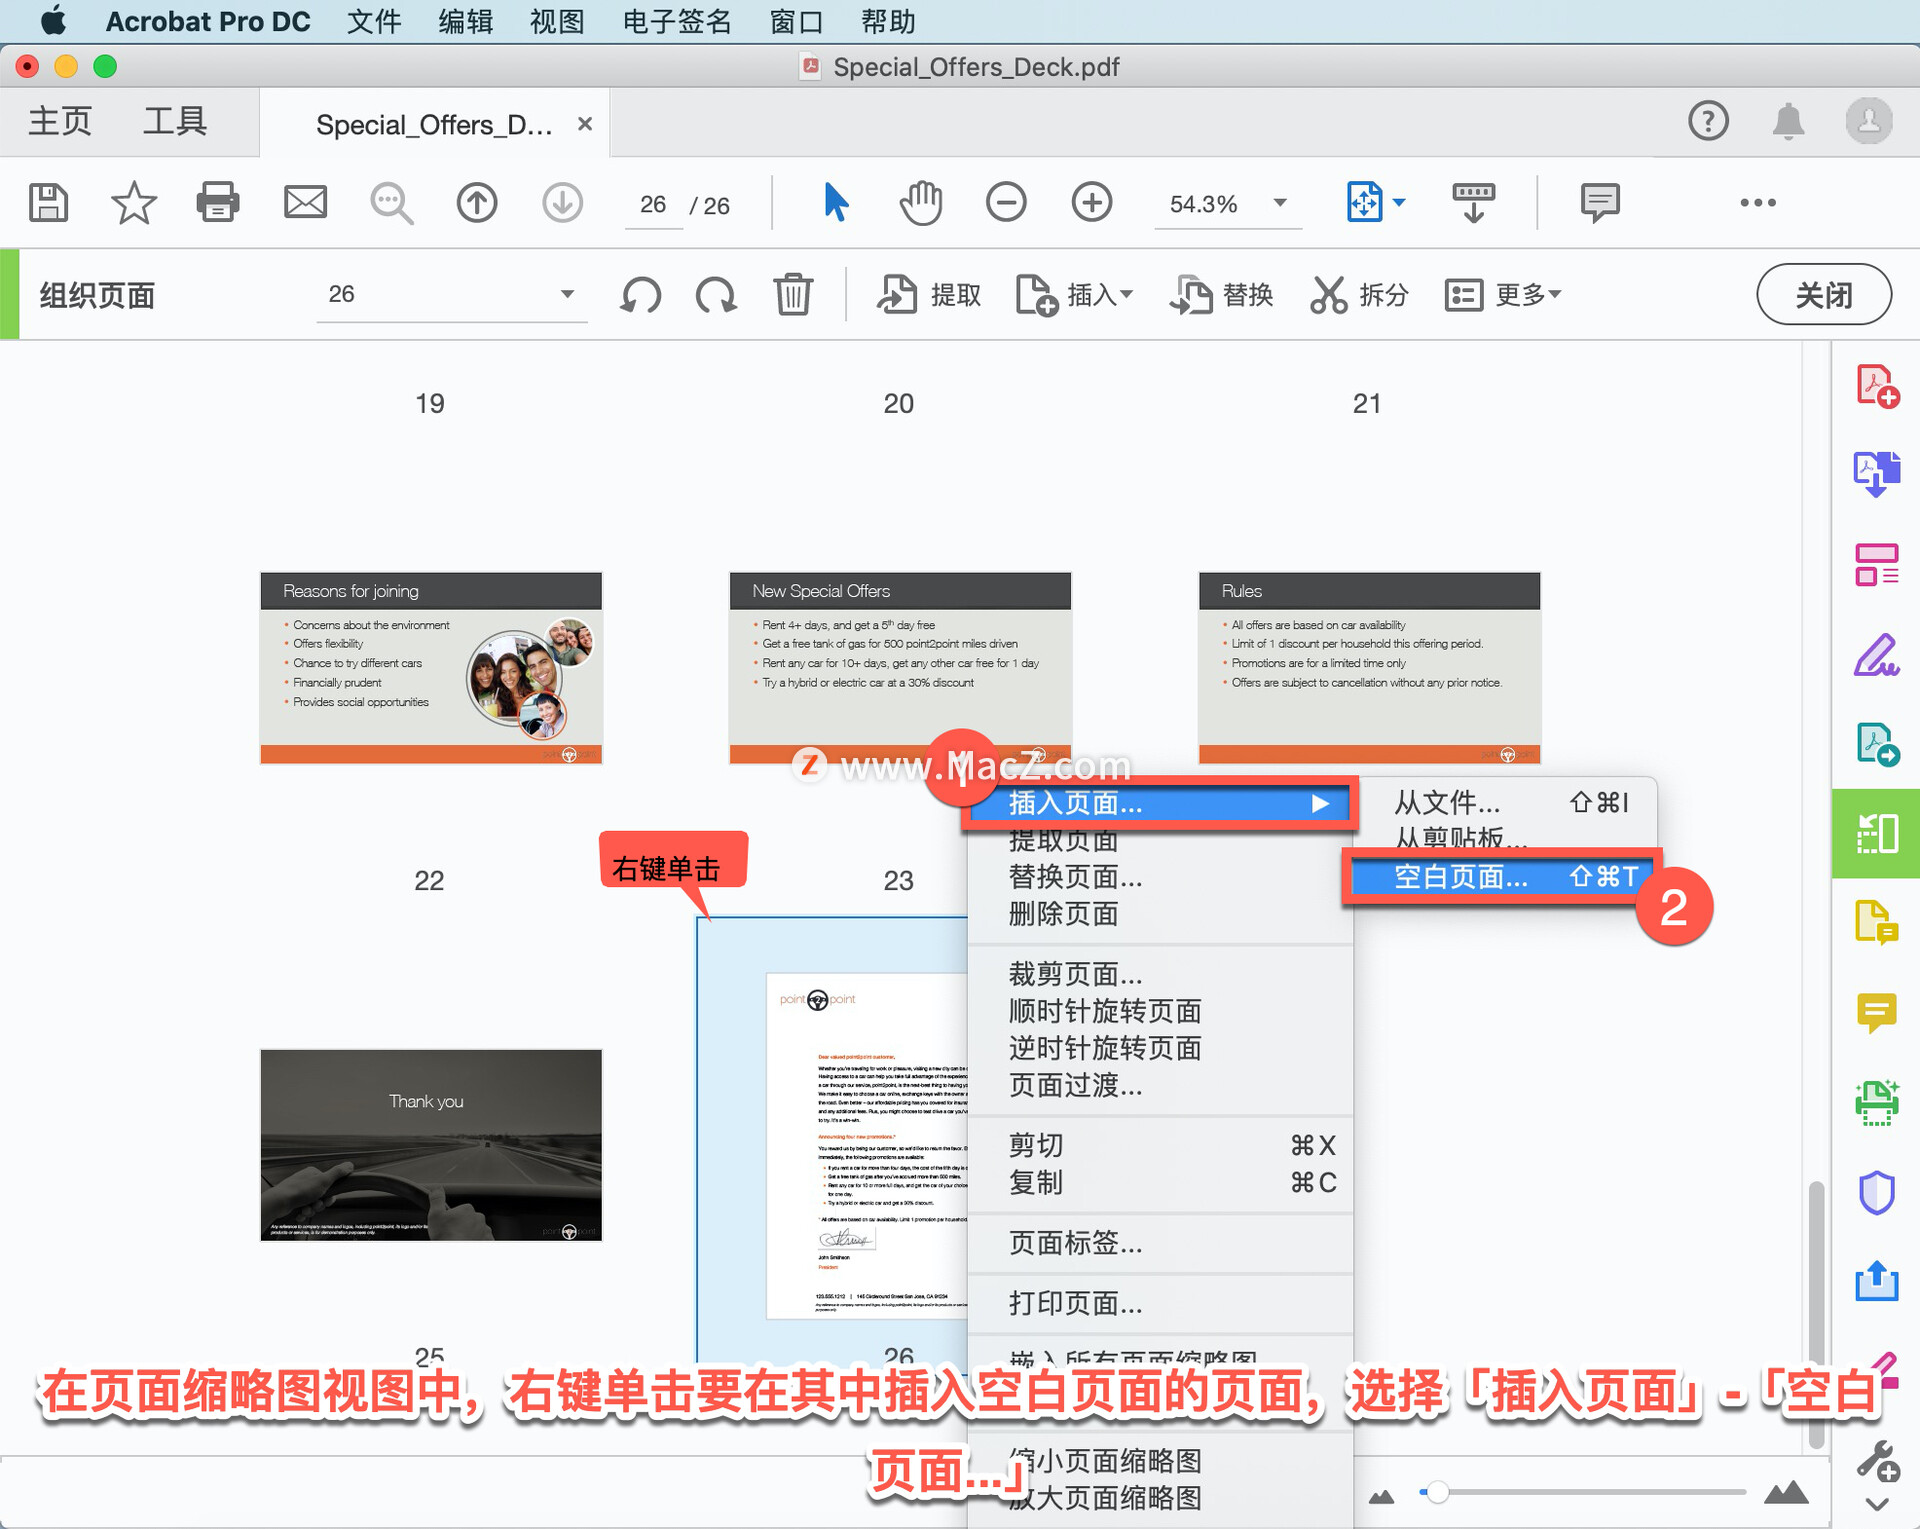Viewport: 1920px width, 1529px height.
Task: Send file by email envelope icon
Action: coord(305,203)
